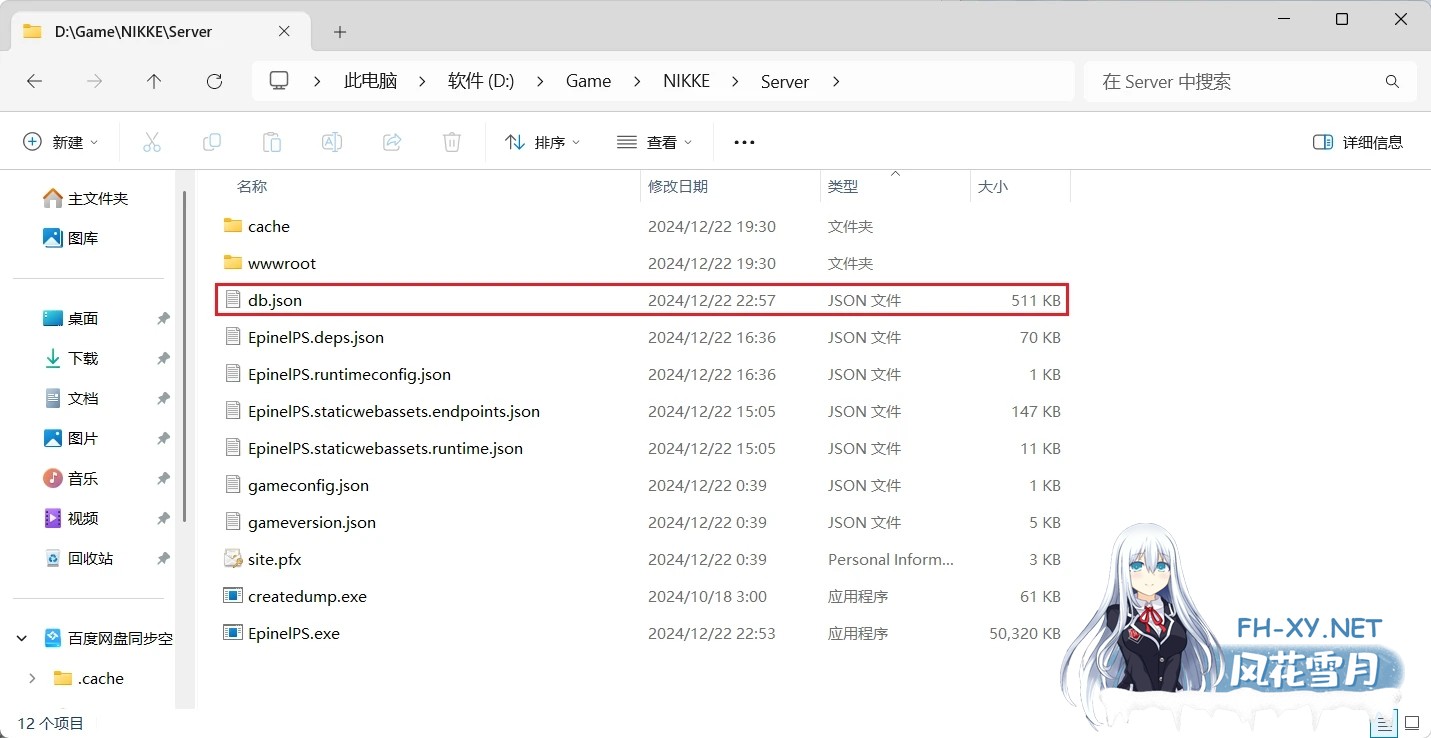
Task: Toggle the 详细信息 details pane
Action: point(1358,142)
